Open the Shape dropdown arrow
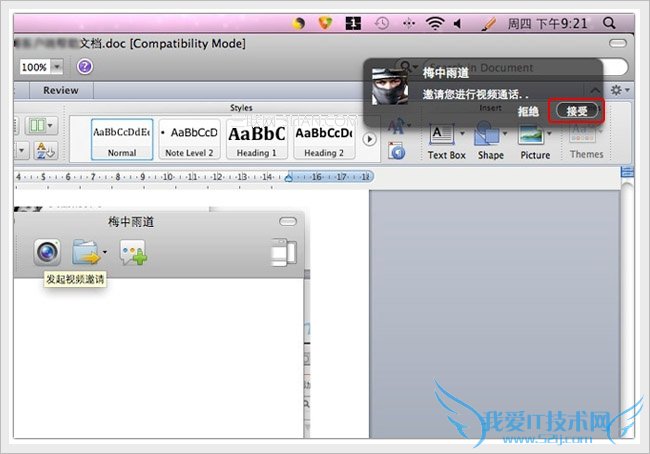 [x=505, y=134]
